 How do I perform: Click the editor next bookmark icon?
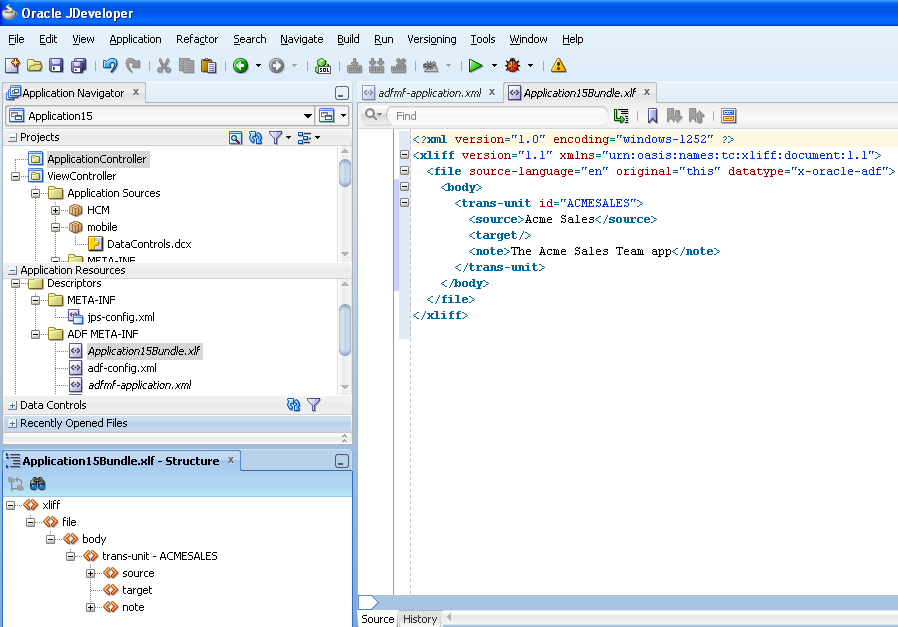(x=674, y=116)
